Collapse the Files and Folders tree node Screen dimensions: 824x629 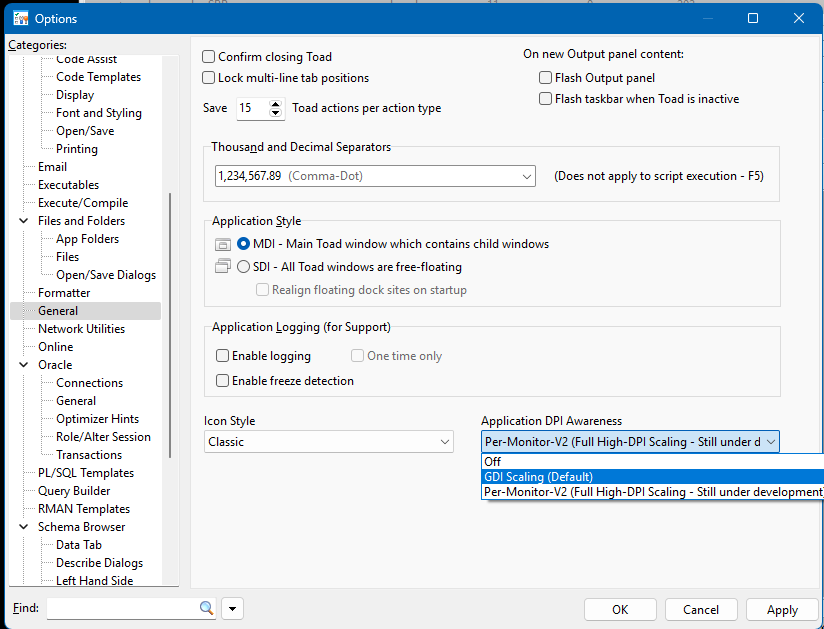coord(24,221)
